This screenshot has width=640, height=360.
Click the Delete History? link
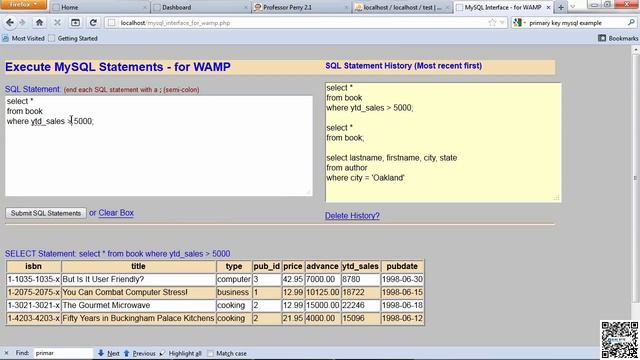click(x=352, y=216)
